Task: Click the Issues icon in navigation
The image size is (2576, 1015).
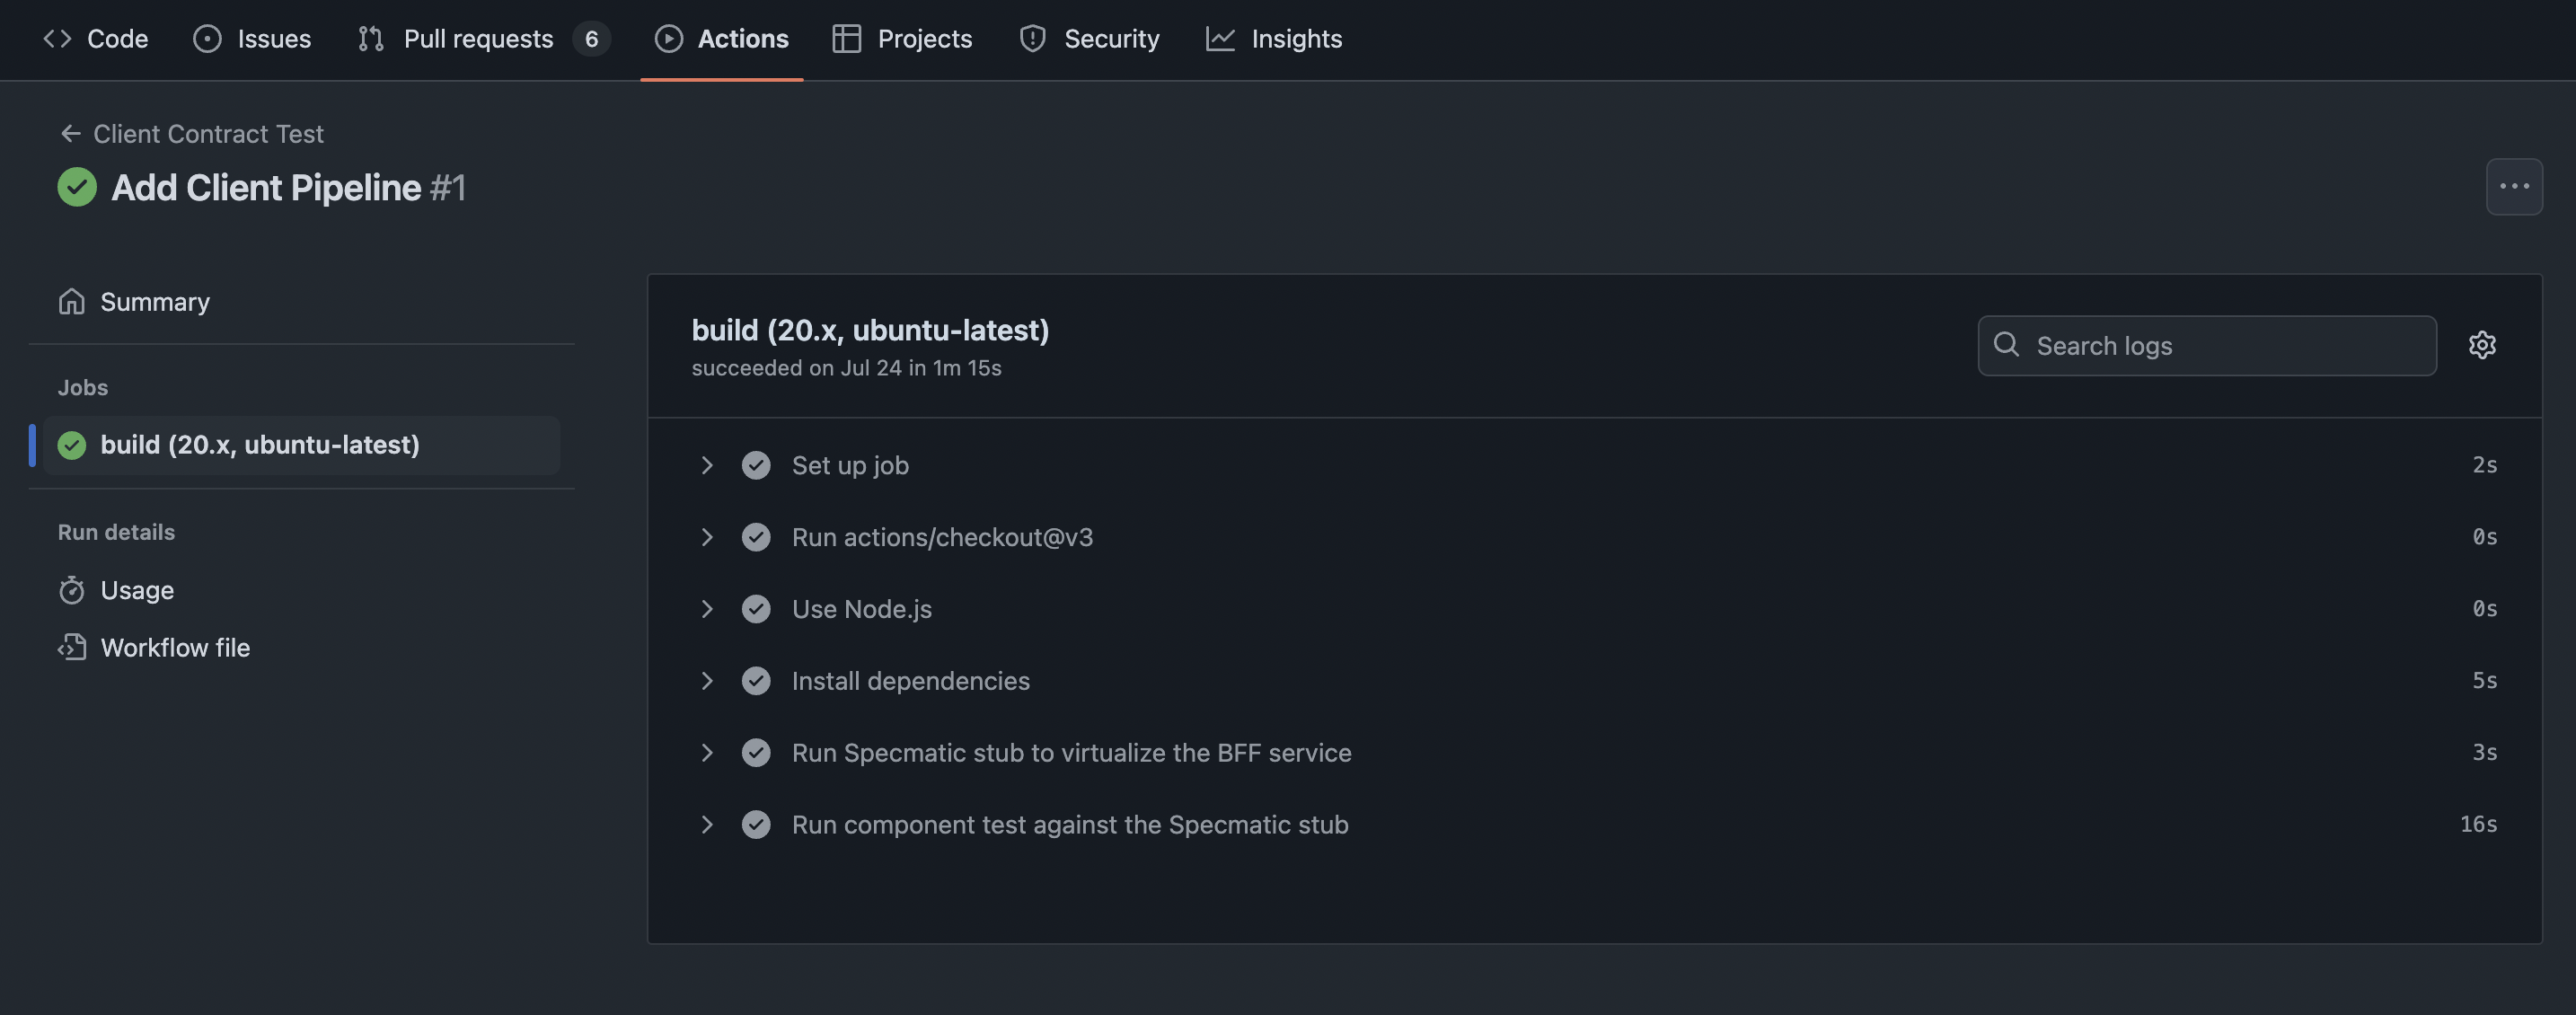Action: [x=206, y=39]
